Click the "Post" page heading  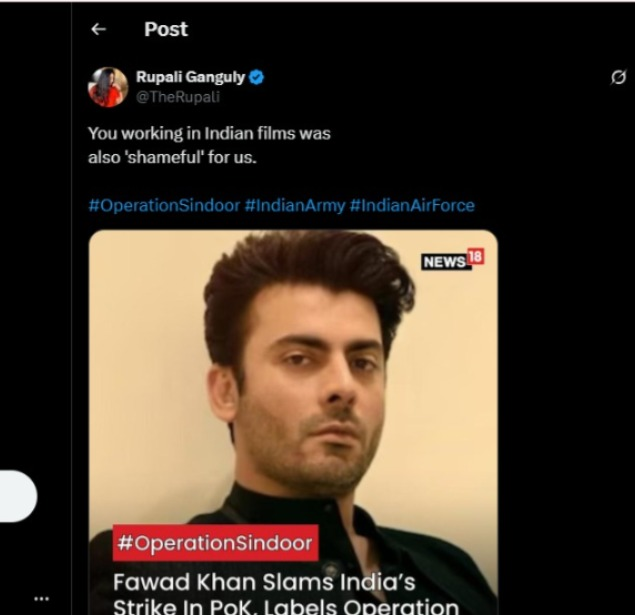pos(166,30)
